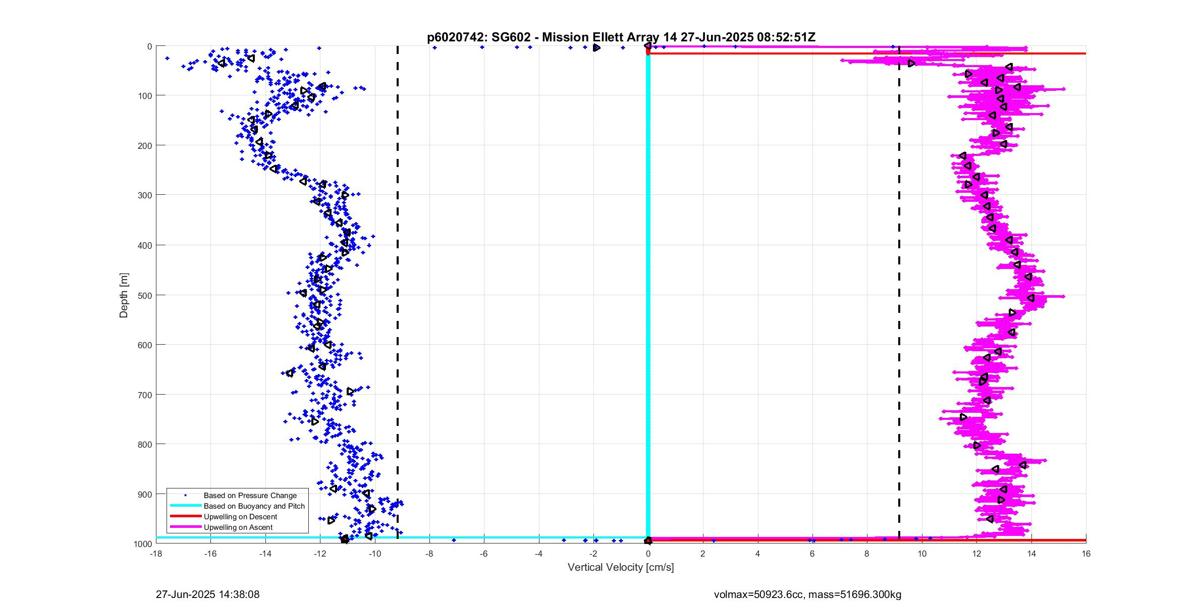Image resolution: width=1200 pixels, height=611 pixels.
Task: Click depth axis tick label 1000
Action: [142, 543]
